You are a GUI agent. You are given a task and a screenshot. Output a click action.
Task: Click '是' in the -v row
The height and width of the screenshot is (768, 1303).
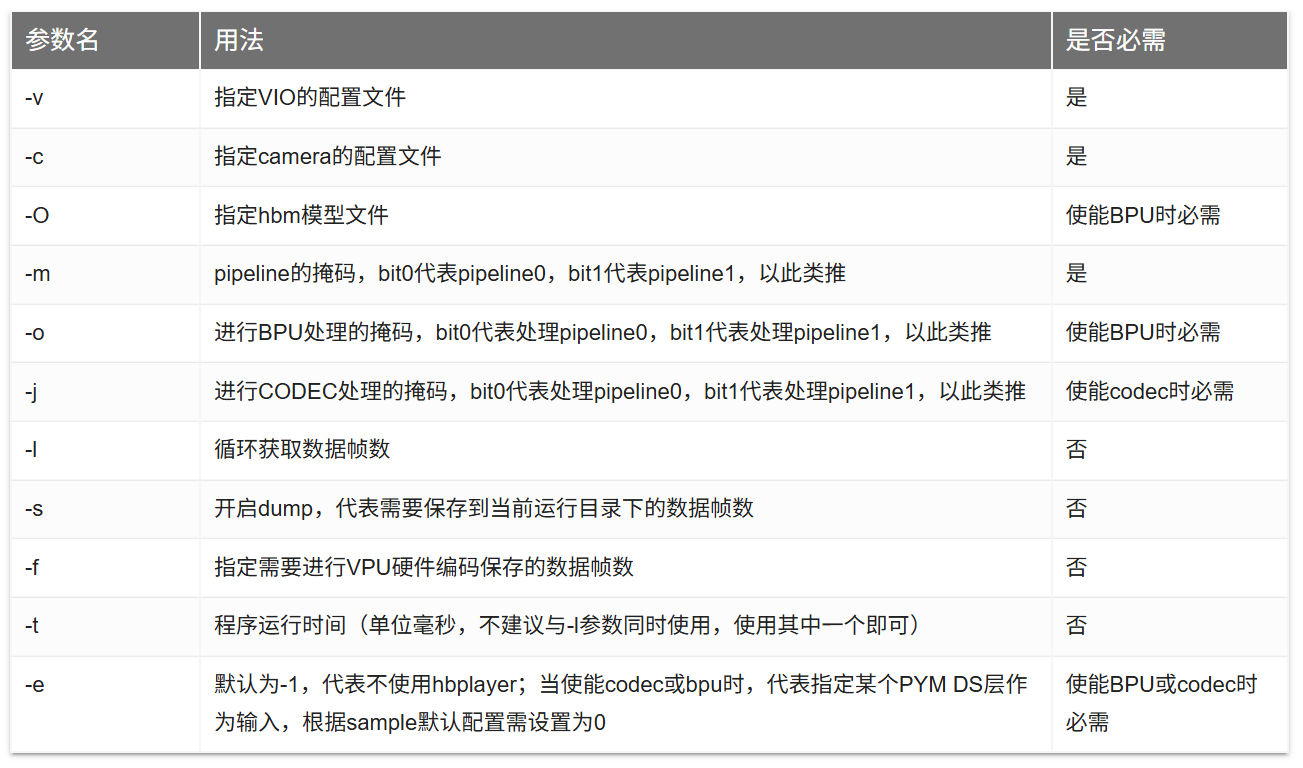[1077, 98]
